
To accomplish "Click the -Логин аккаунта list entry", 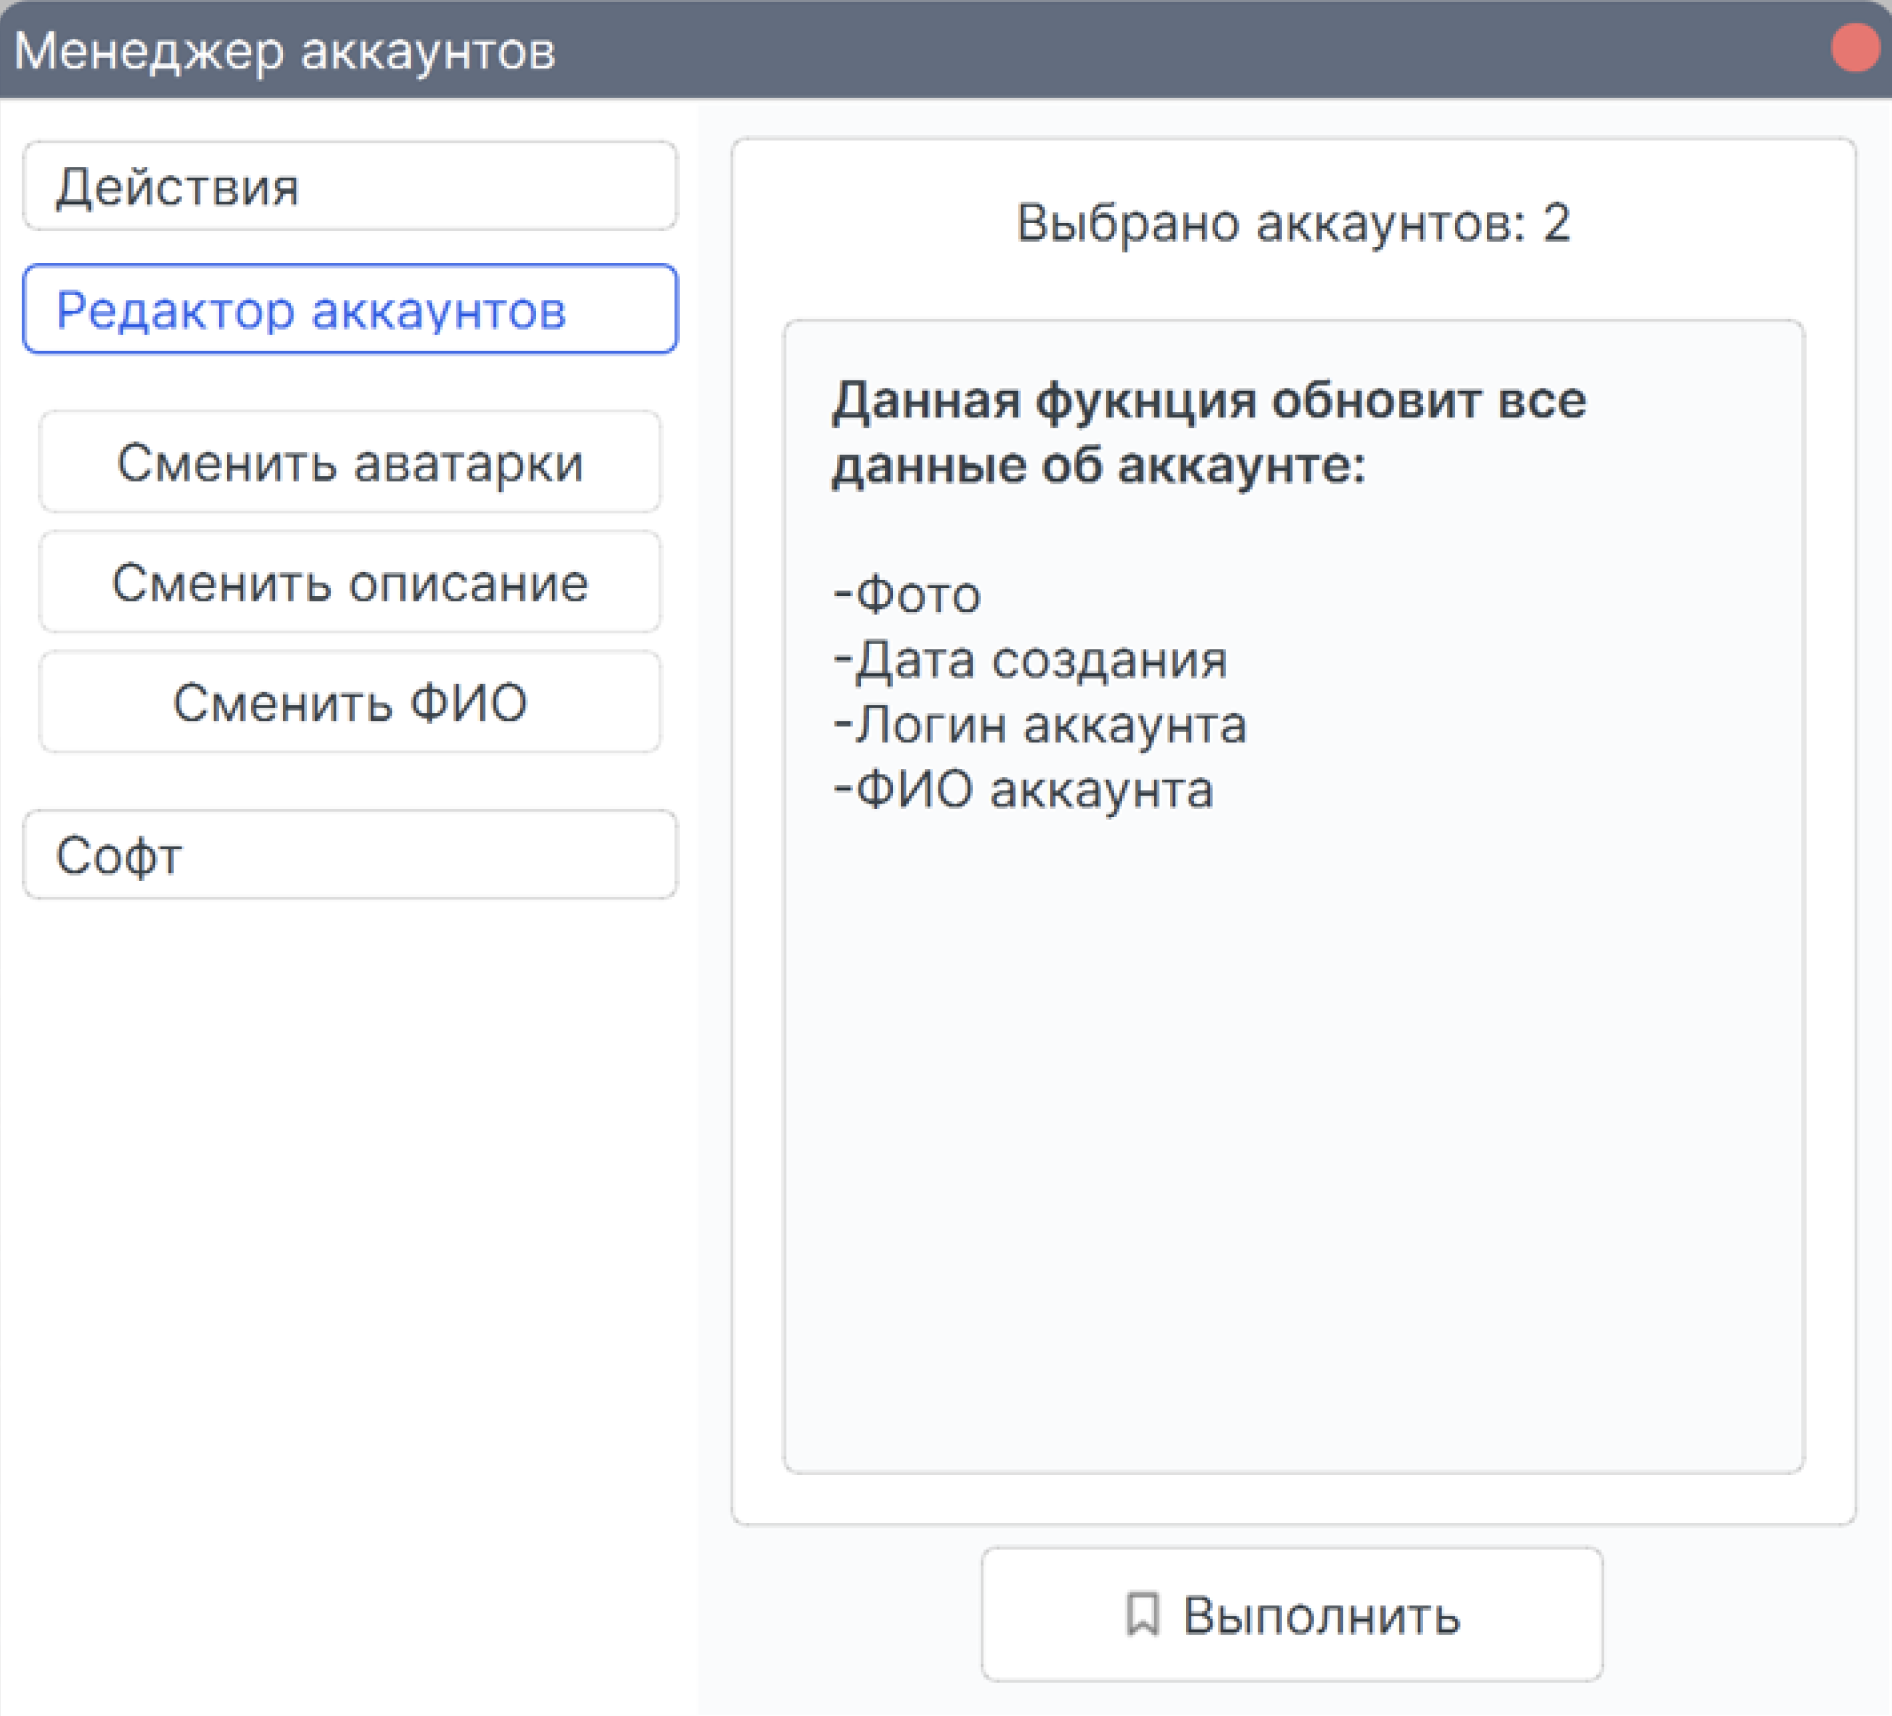I will (1040, 725).
